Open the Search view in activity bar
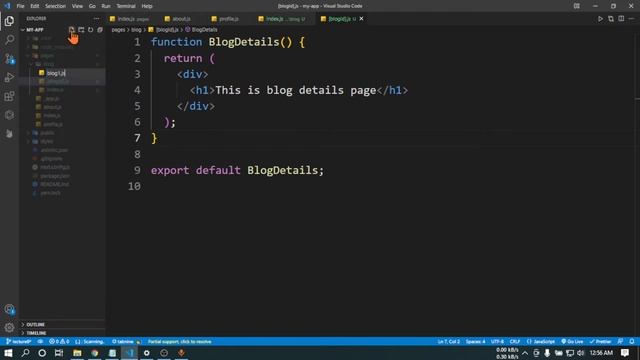640x360 pixels. pos(9,40)
